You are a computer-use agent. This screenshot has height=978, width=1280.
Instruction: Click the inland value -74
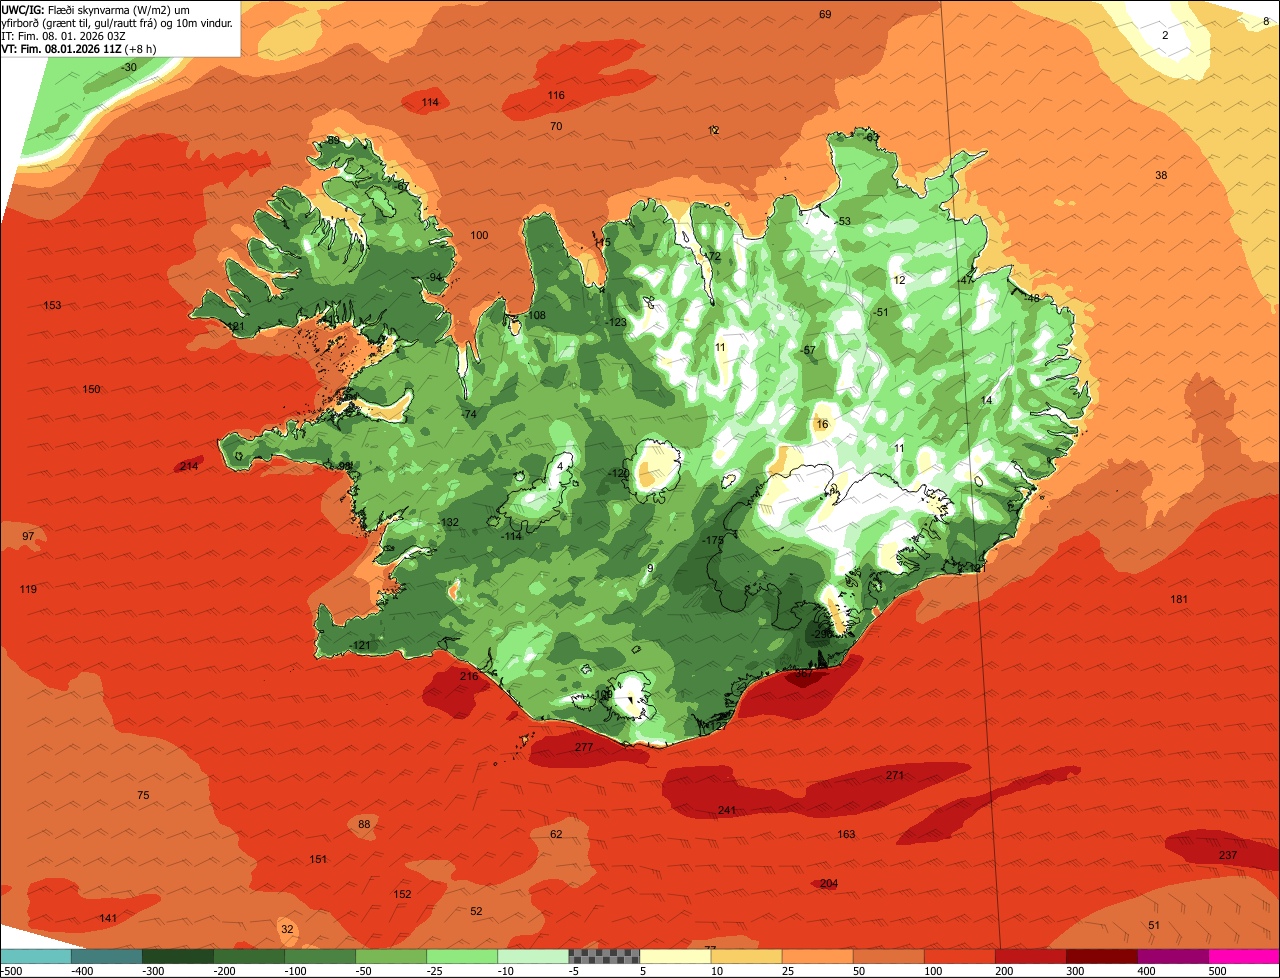coord(469,415)
